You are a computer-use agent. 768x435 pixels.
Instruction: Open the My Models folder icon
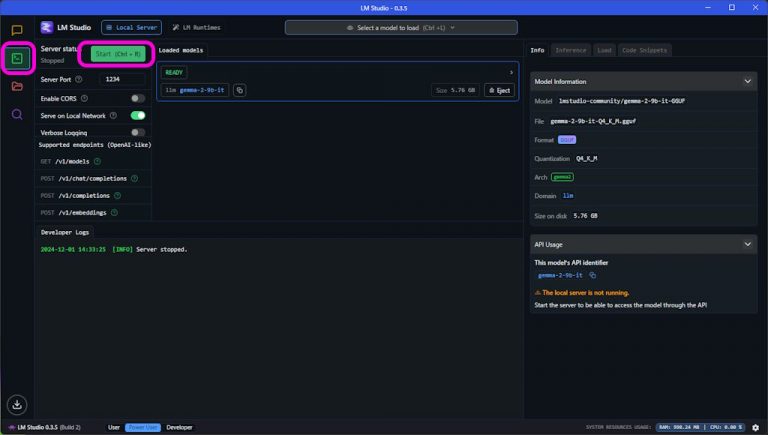coord(17,86)
